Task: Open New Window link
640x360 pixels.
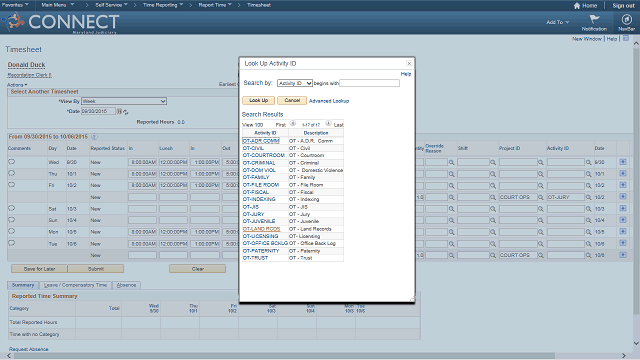Action: [587, 39]
